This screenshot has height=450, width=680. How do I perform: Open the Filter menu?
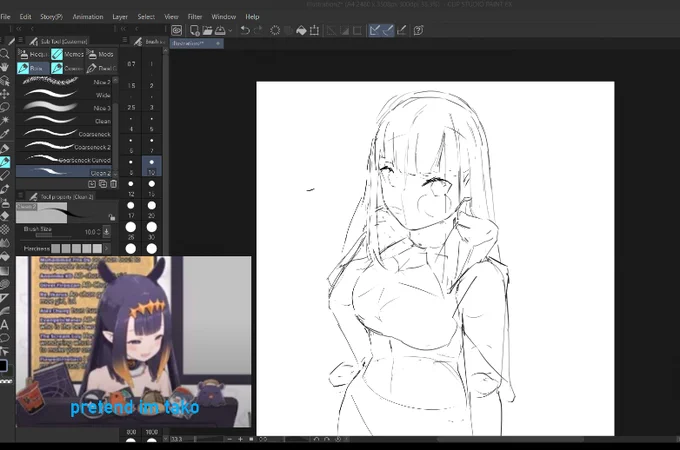195,16
